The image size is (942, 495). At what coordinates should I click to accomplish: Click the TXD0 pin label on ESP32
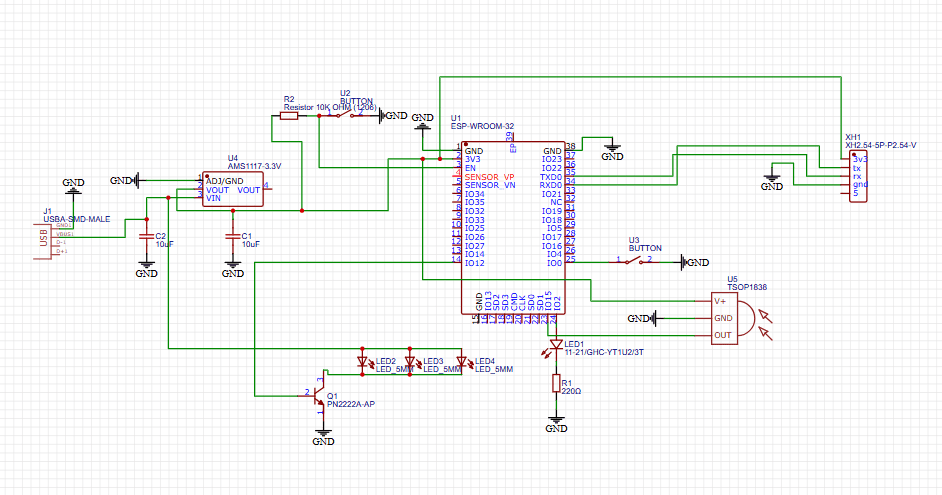[550, 177]
